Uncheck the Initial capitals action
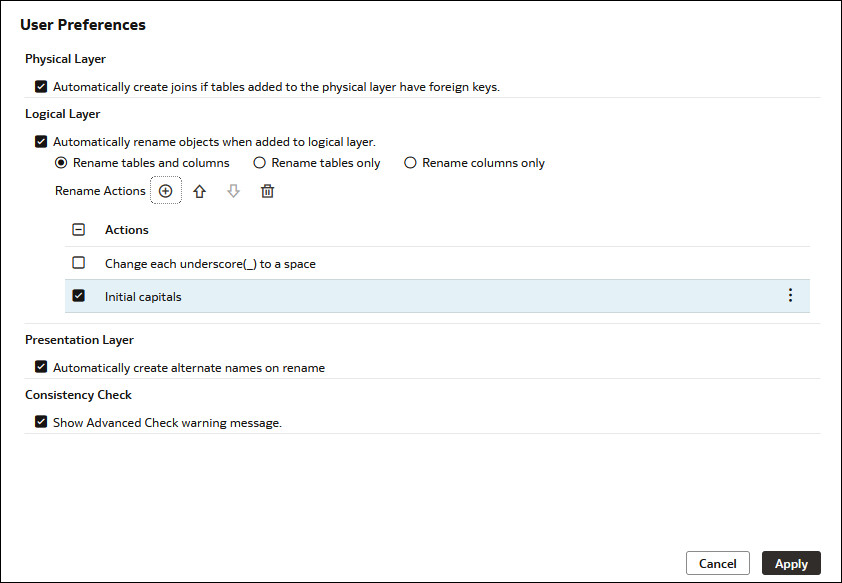Image resolution: width=842 pixels, height=583 pixels. click(x=79, y=296)
